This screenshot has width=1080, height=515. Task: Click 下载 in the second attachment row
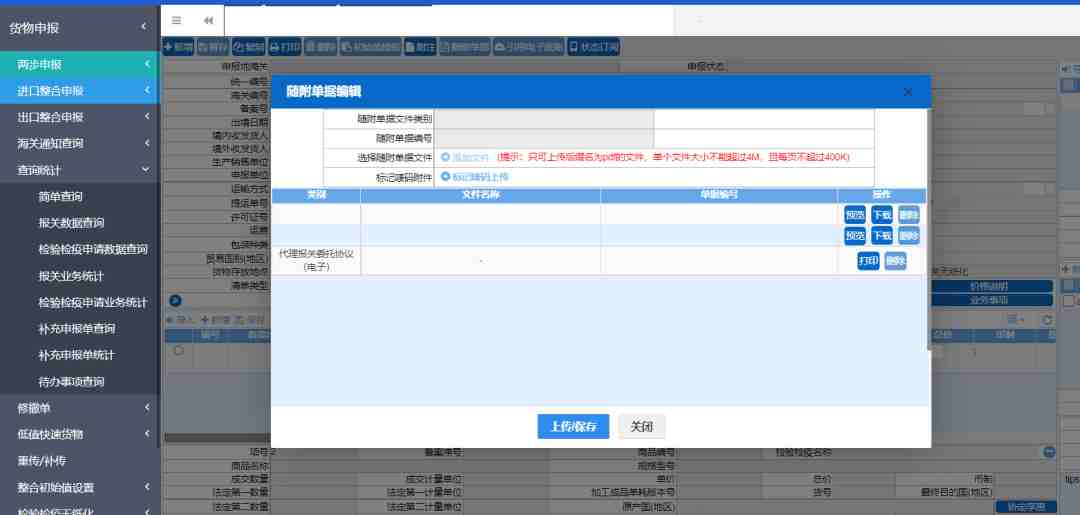pos(882,236)
